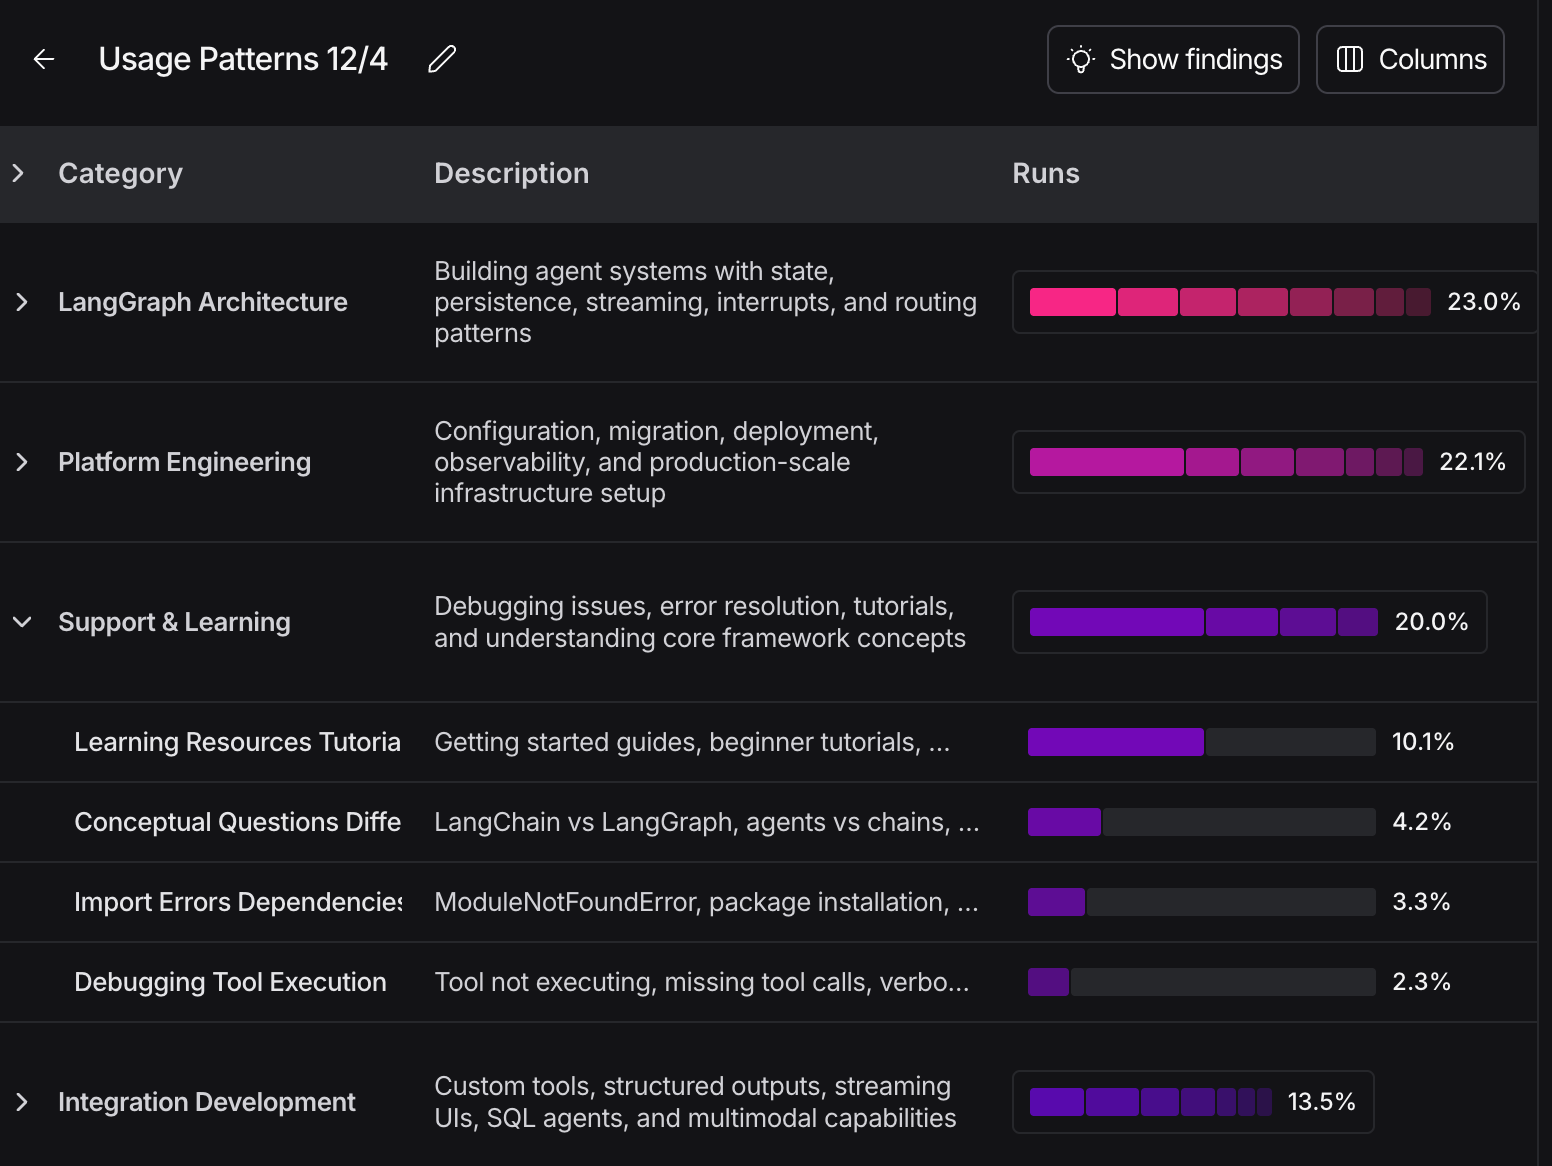The height and width of the screenshot is (1166, 1552).
Task: Open the Learning Resources Tutorials subcategory
Action: pos(237,742)
